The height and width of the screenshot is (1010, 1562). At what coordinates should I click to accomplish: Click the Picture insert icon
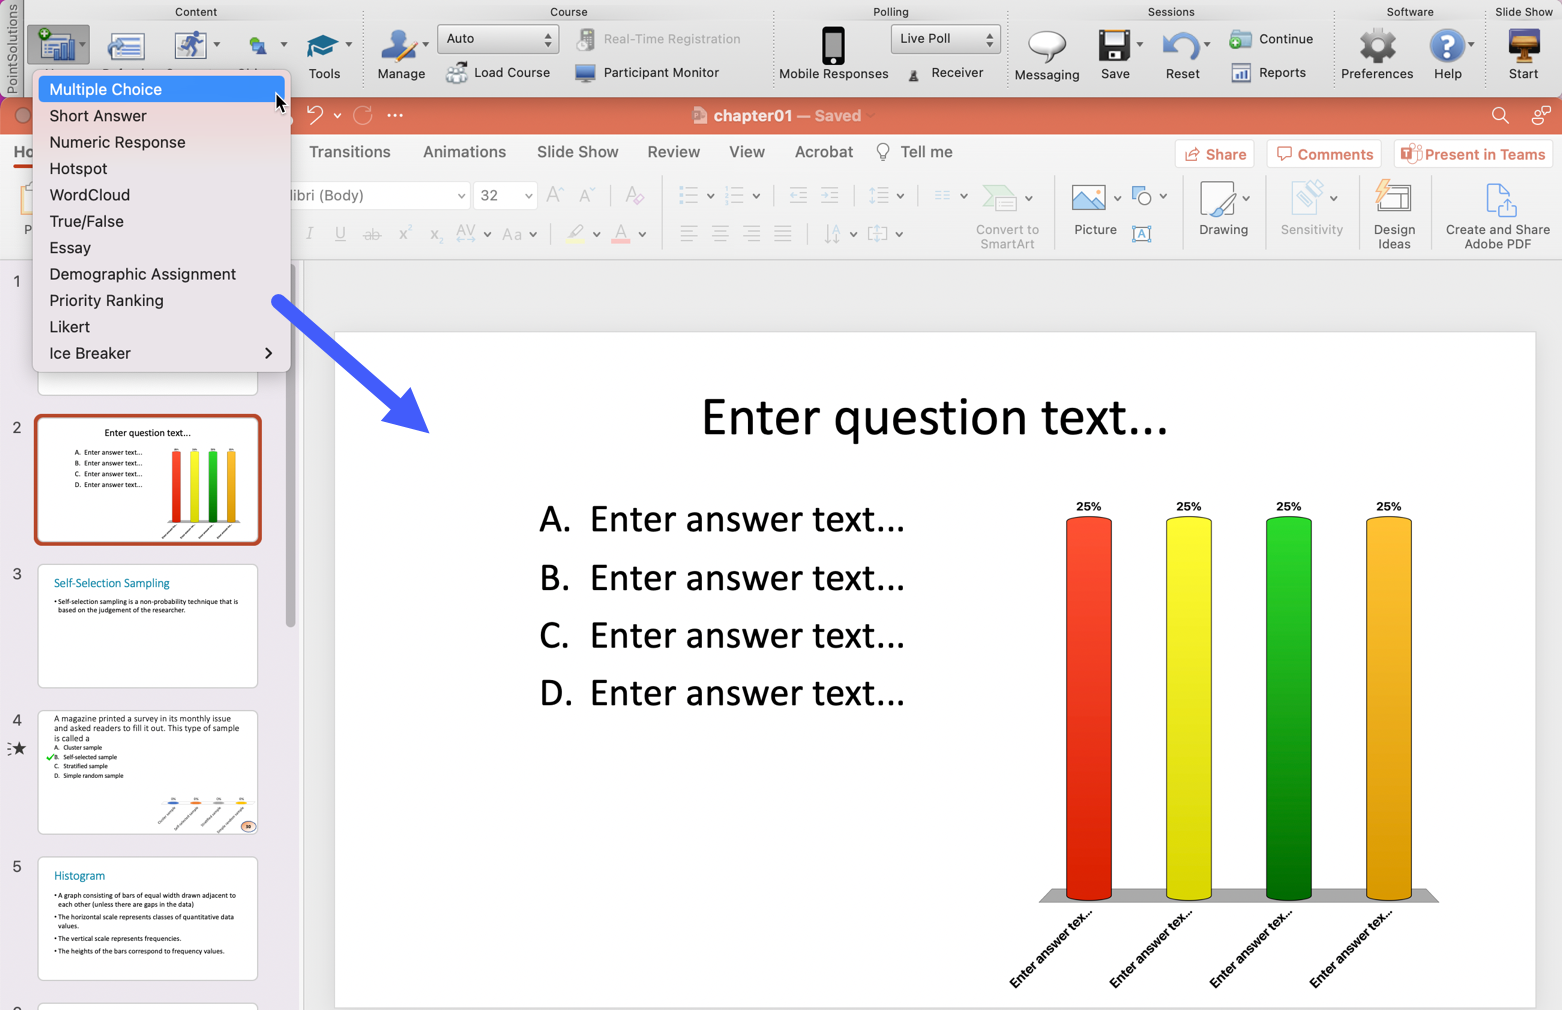(x=1088, y=197)
